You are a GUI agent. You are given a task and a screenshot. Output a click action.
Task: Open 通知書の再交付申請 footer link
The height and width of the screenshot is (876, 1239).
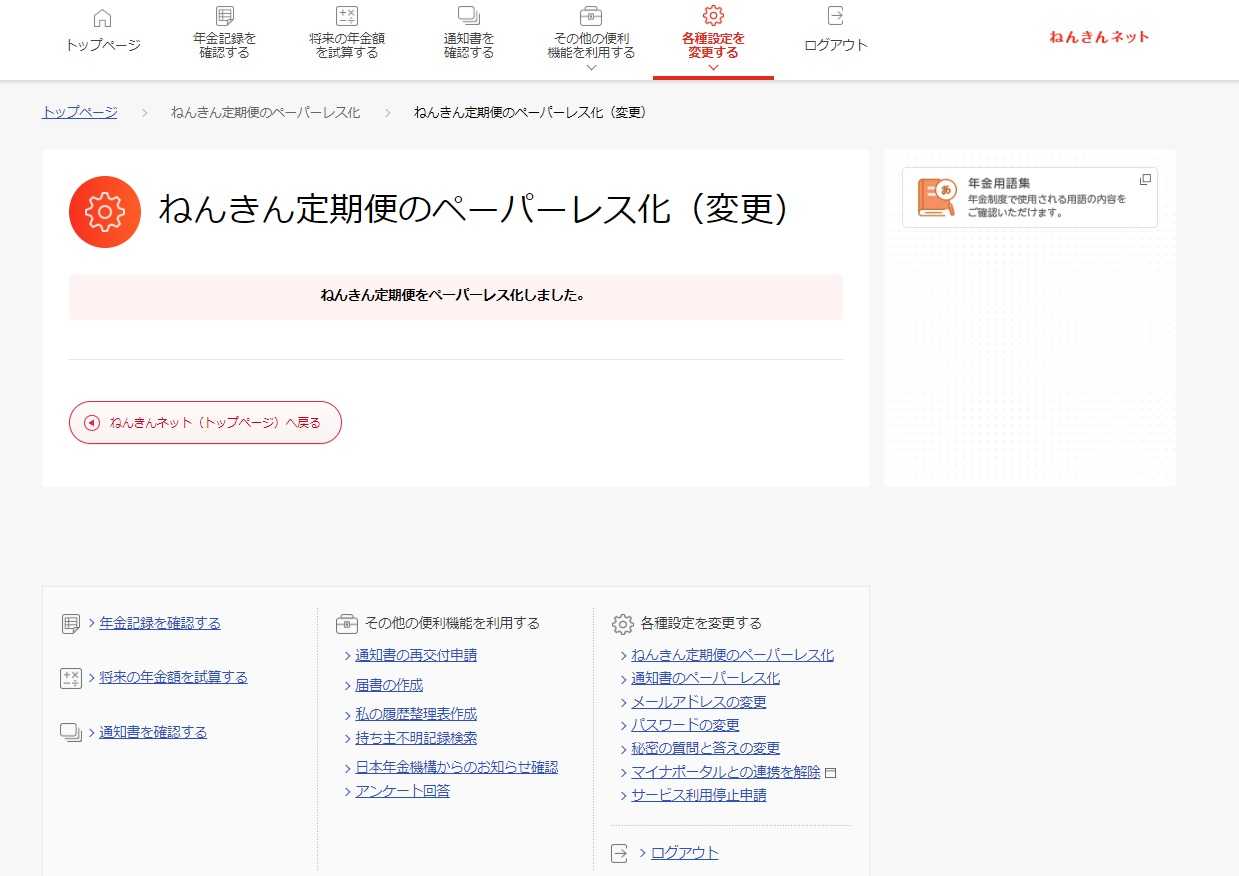(x=416, y=655)
